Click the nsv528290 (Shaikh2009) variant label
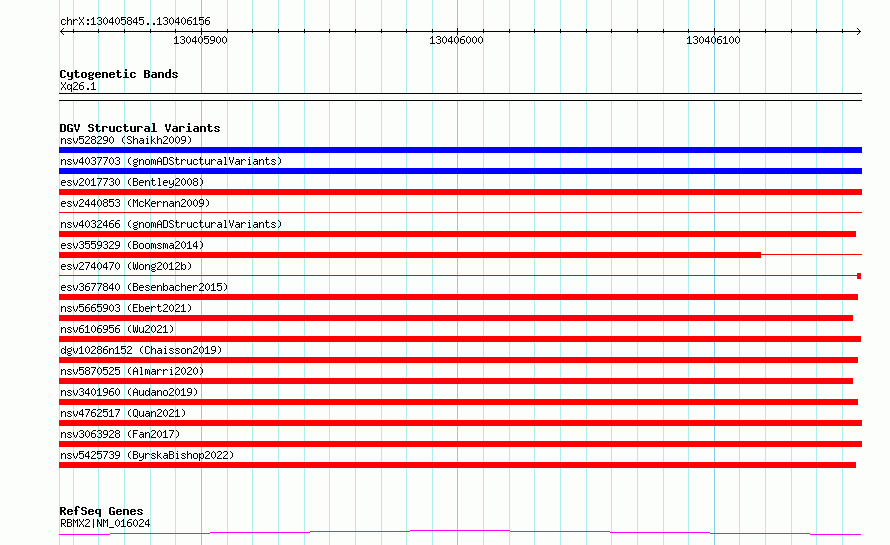 [126, 140]
